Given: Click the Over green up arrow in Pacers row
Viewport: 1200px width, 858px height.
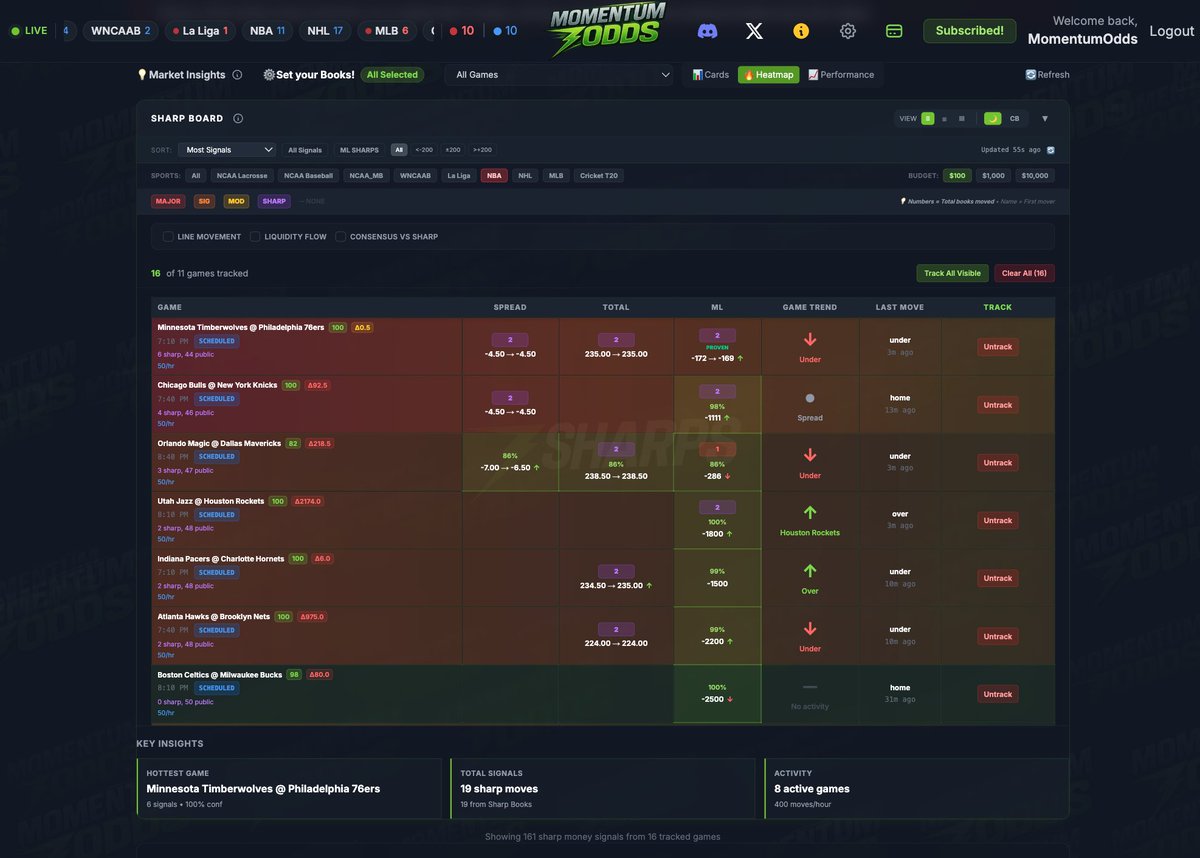Looking at the screenshot, I should click(x=810, y=571).
